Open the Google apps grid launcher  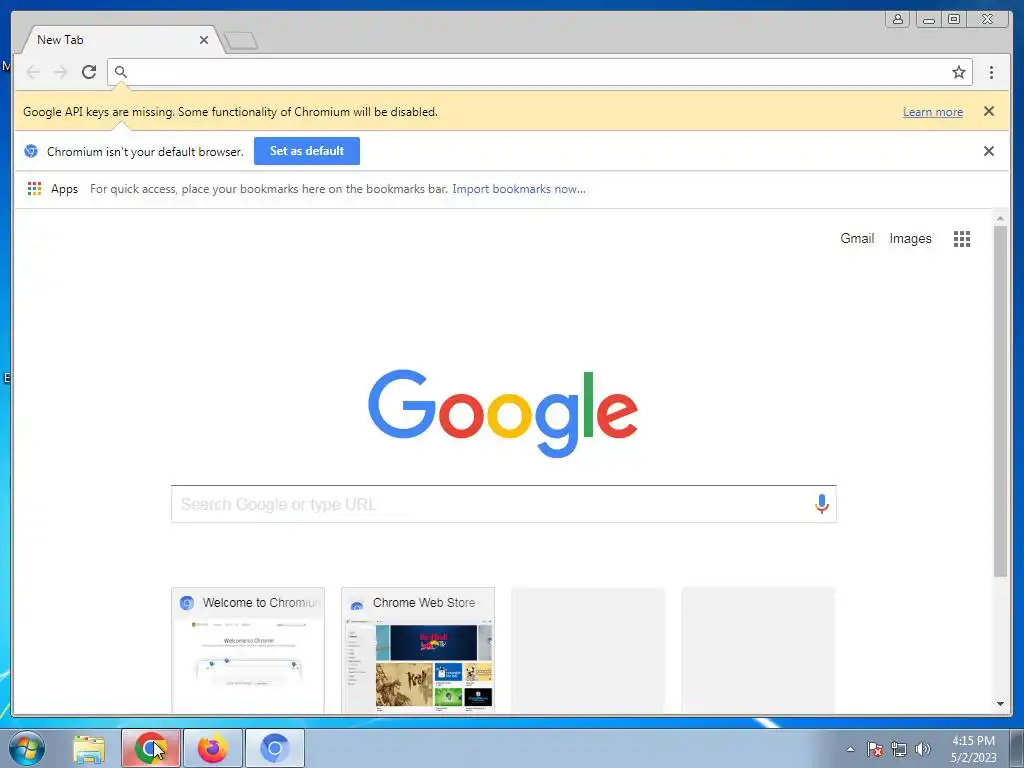(x=961, y=239)
